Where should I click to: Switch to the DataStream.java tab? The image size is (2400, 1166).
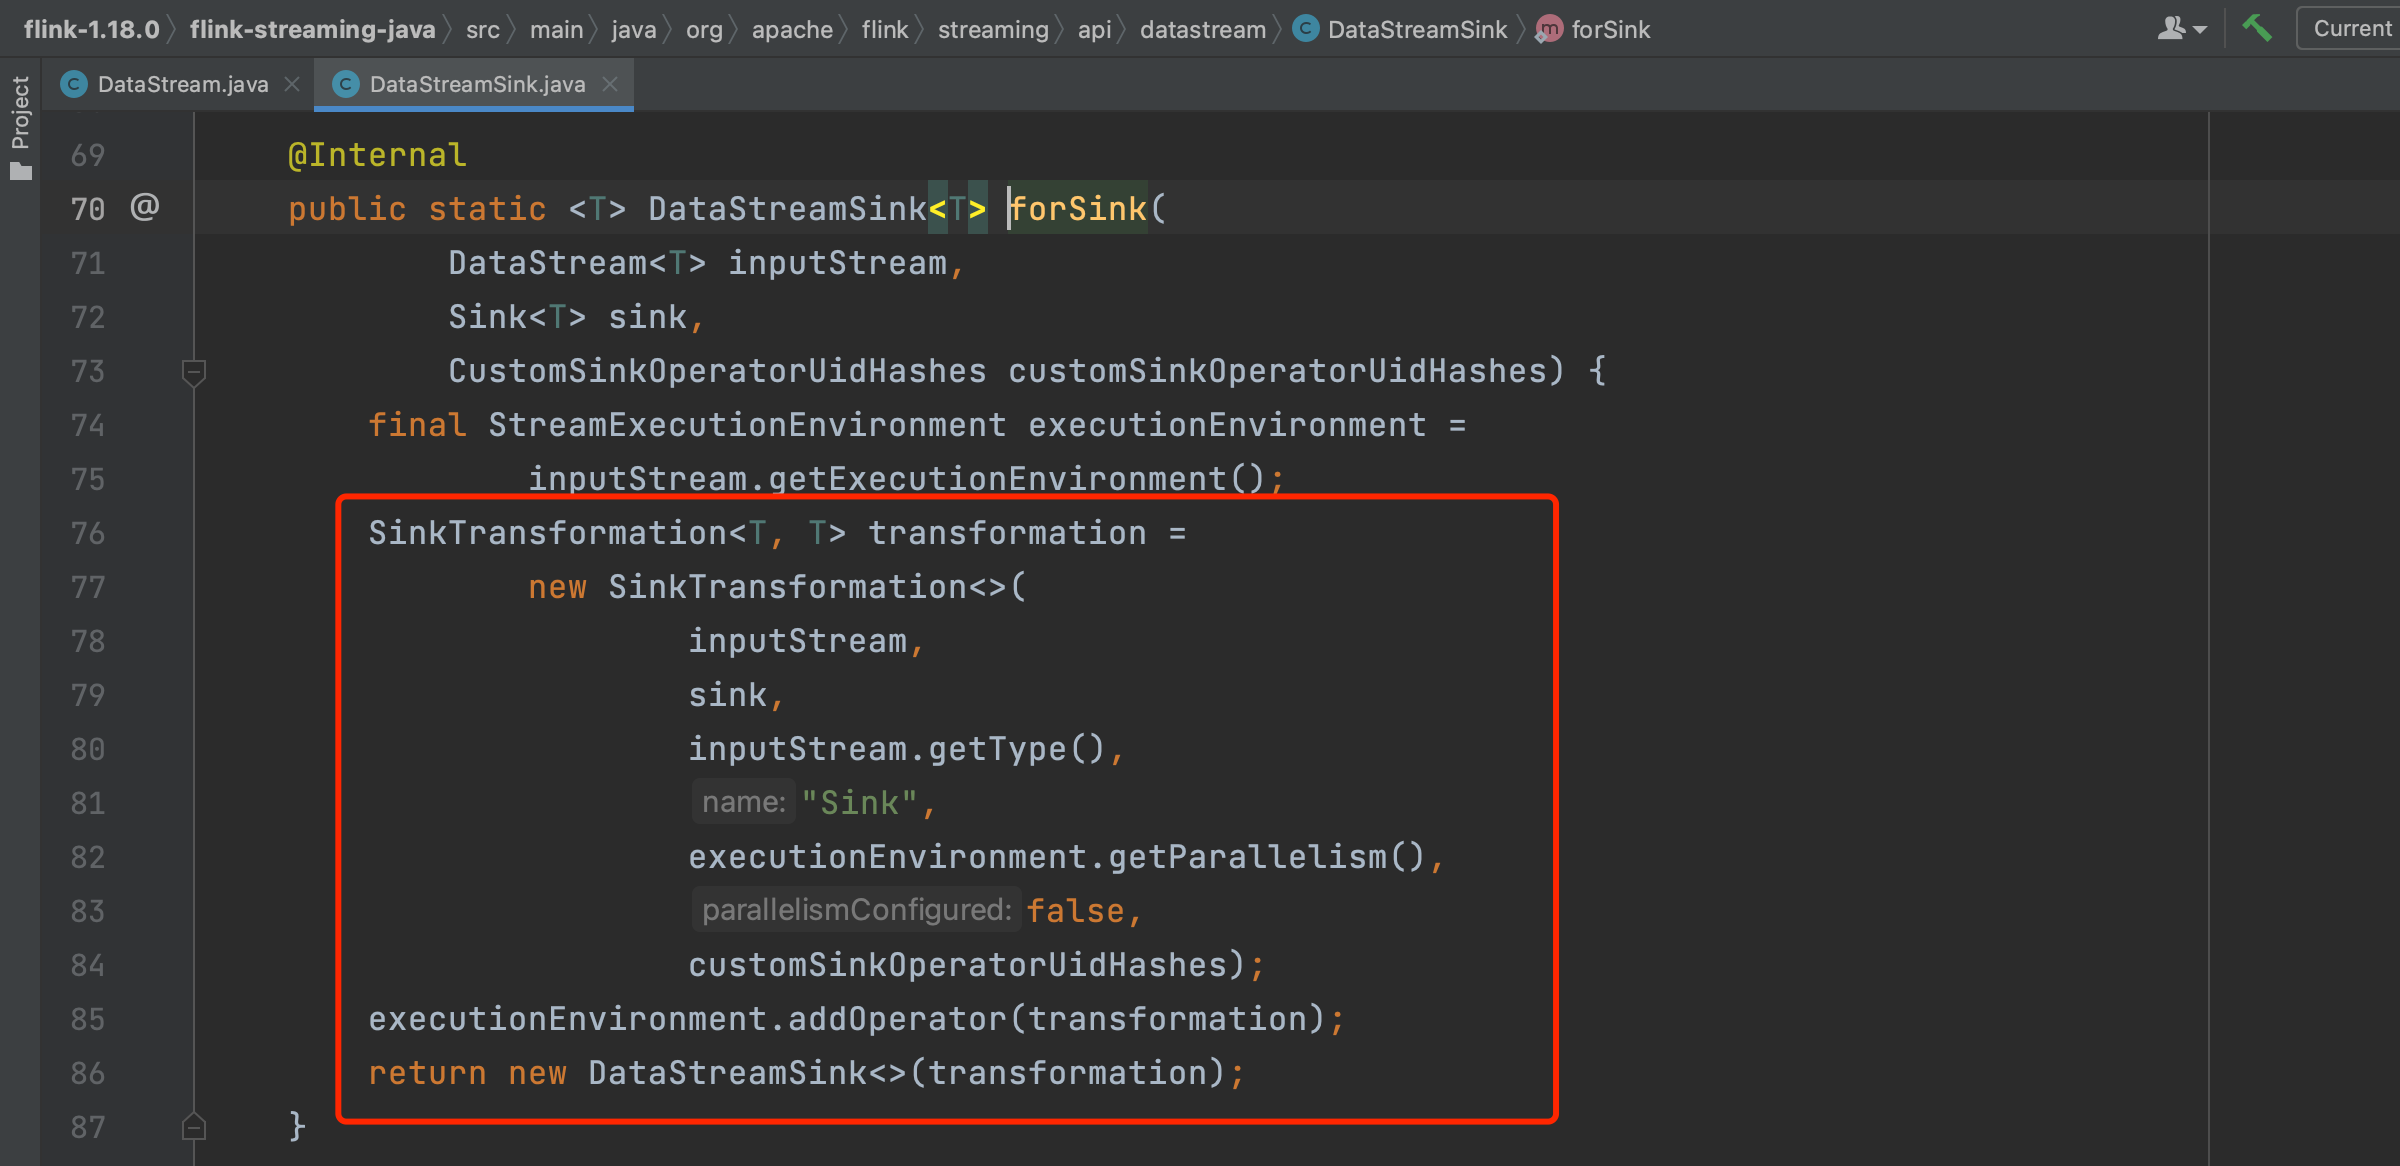tap(182, 85)
